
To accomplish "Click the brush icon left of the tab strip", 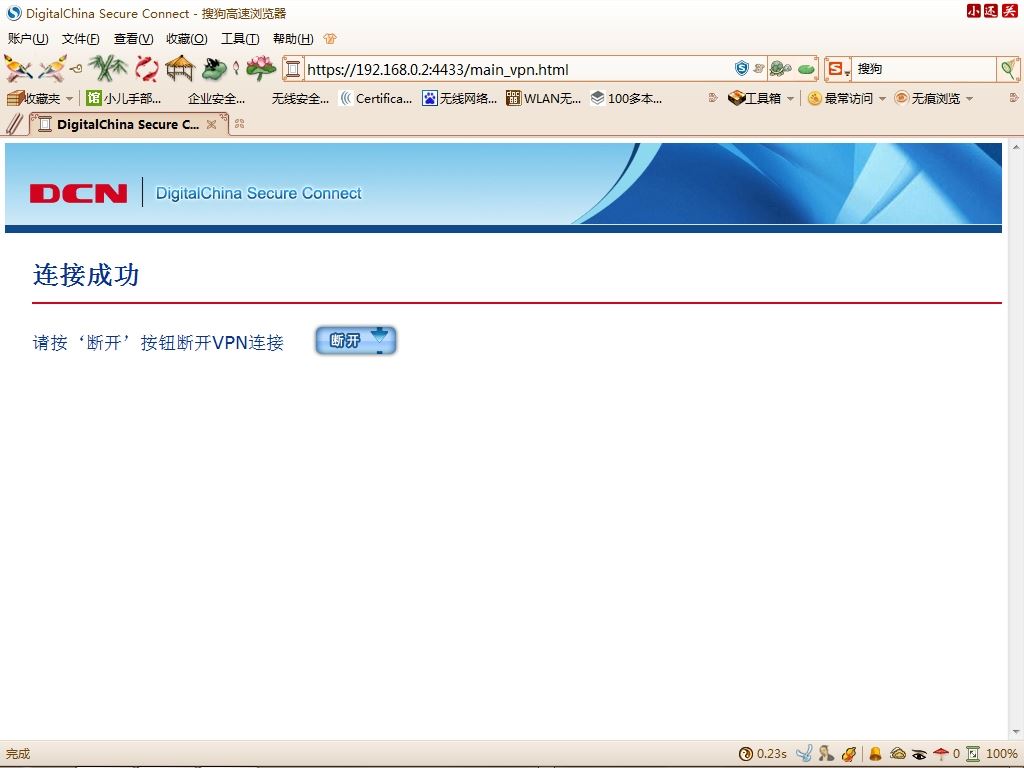I will (x=14, y=123).
